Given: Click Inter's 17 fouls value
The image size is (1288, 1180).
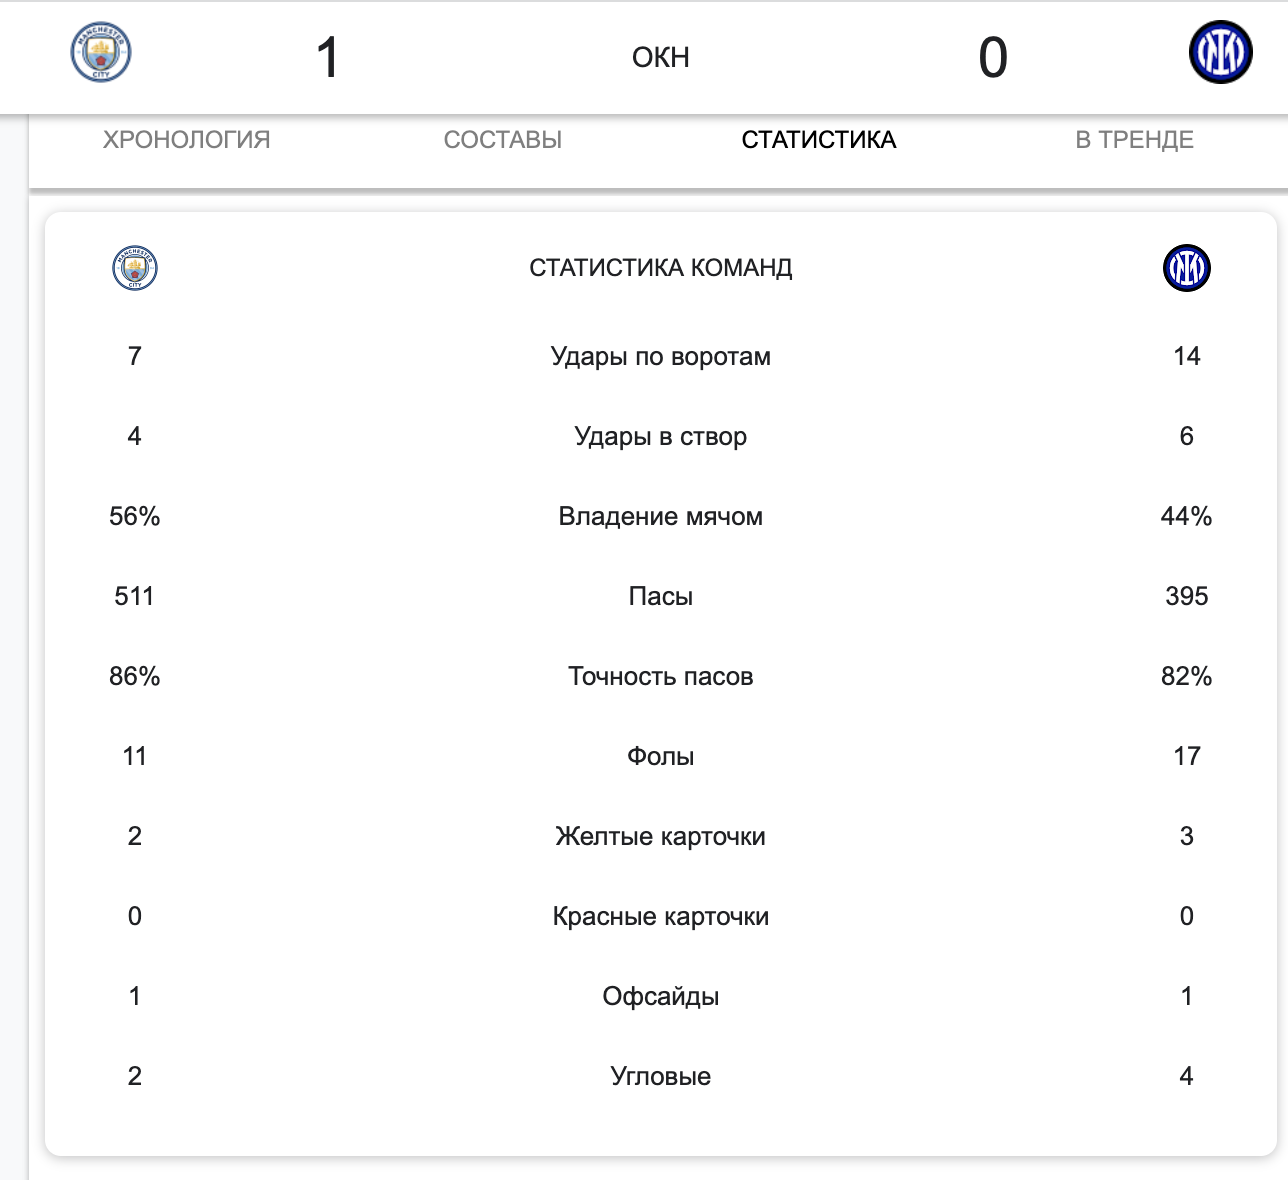Looking at the screenshot, I should tap(1186, 757).
